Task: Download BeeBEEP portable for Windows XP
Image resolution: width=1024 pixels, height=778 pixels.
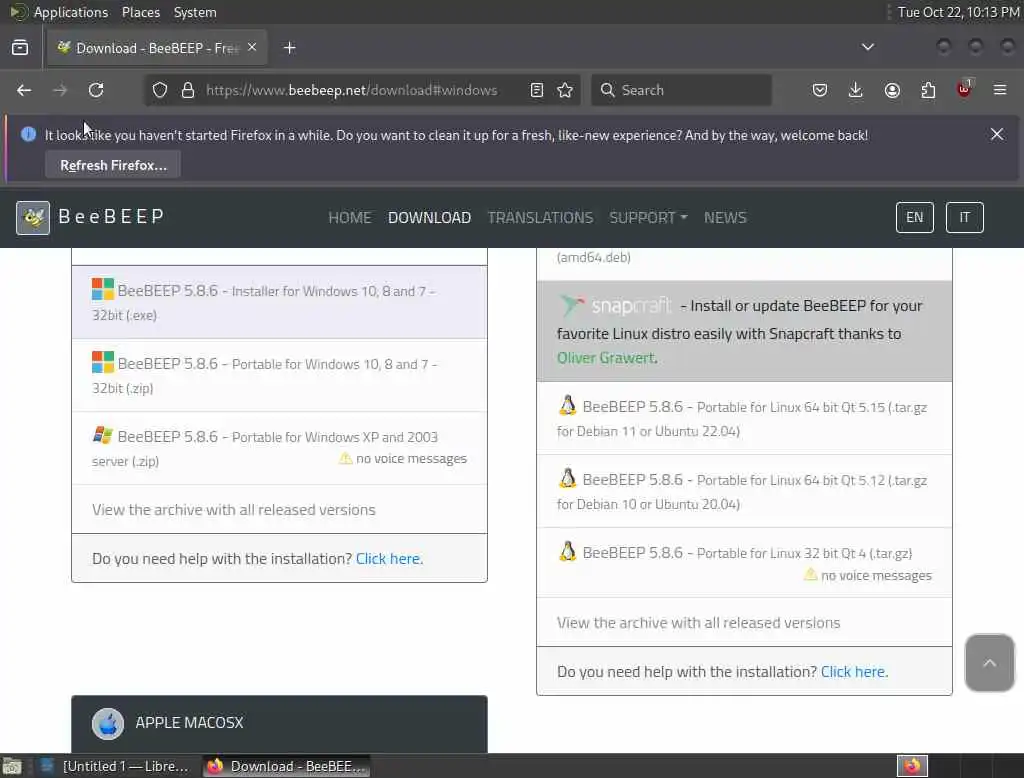Action: [x=280, y=448]
